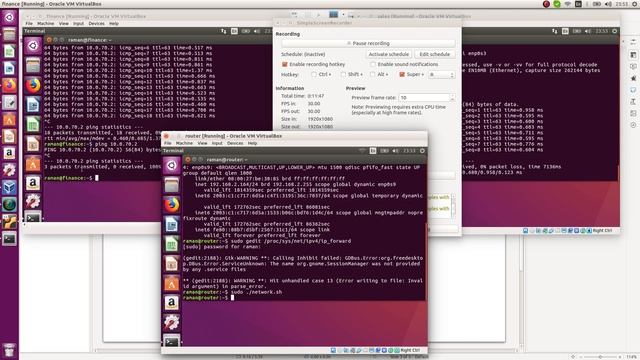Open LibreOffice Calc in the router VM launcher
The height and width of the screenshot is (360, 640).
[171, 244]
